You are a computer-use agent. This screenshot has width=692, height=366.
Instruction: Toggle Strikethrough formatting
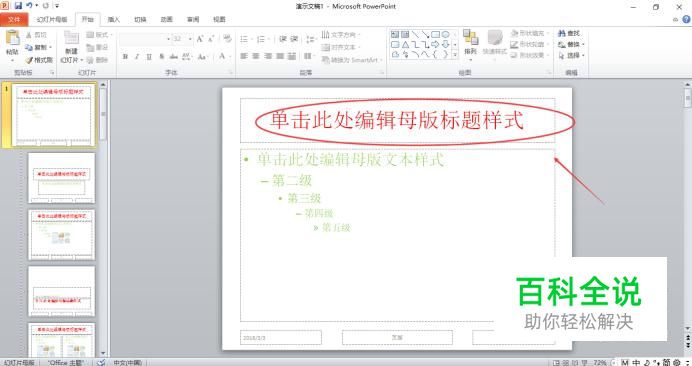pos(173,57)
